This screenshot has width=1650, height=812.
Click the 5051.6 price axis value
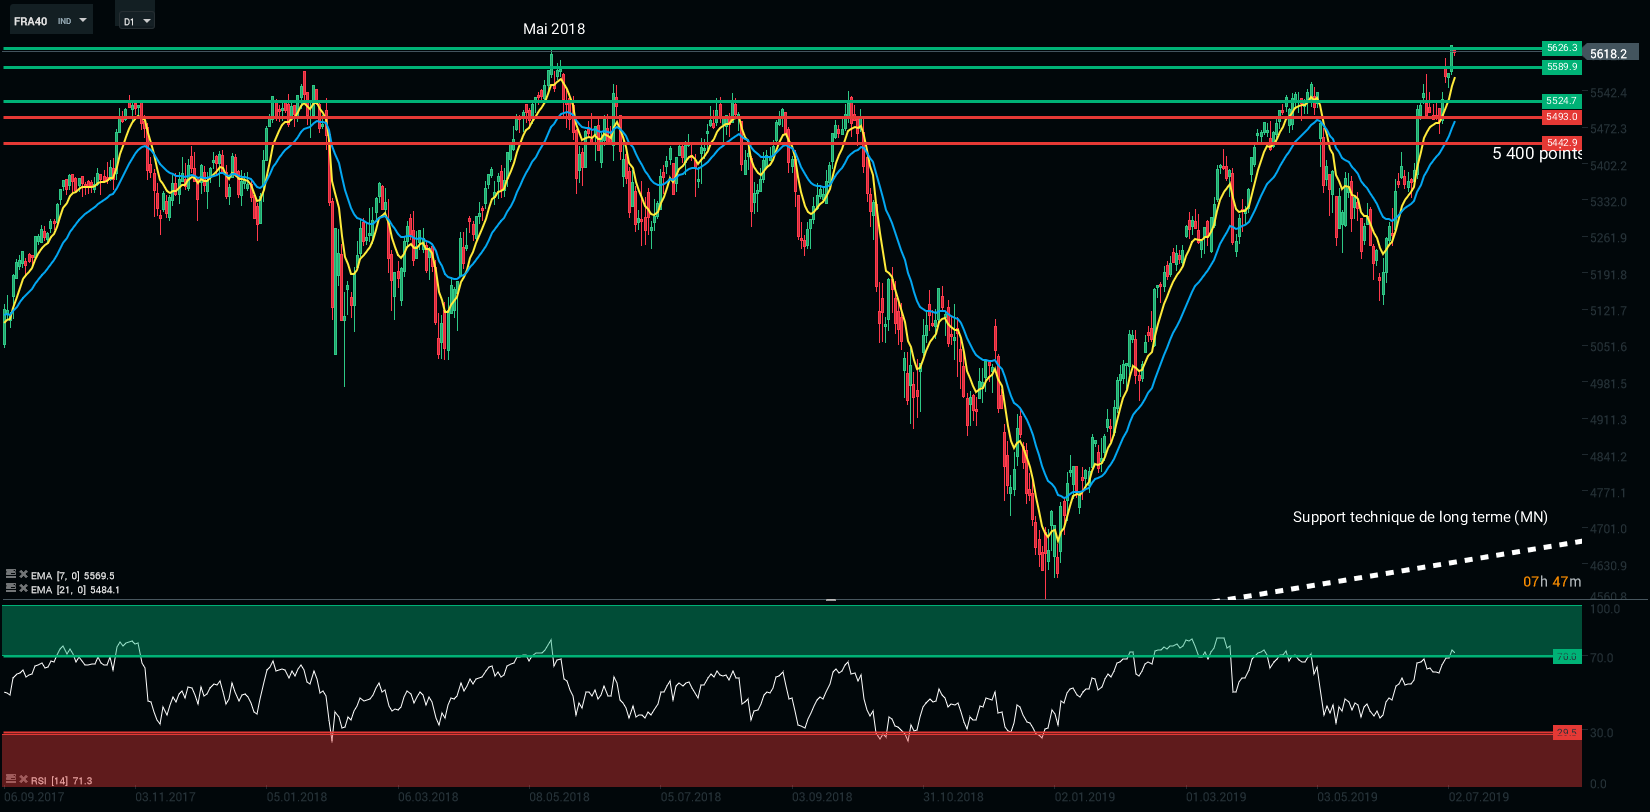pos(1609,347)
